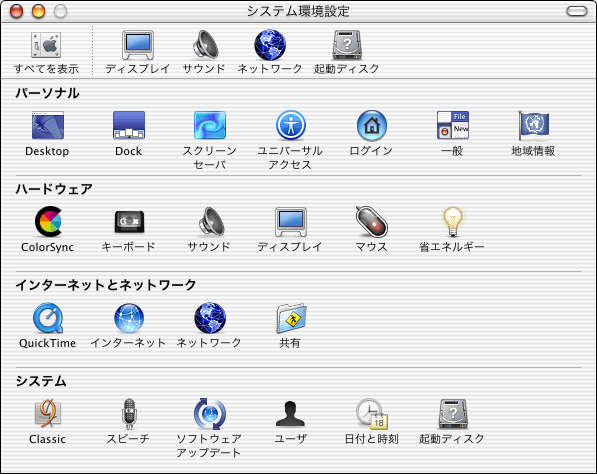Click the すべてを表示 (Show All) toolbar icon
Image resolution: width=597 pixels, height=474 pixels.
(x=46, y=45)
